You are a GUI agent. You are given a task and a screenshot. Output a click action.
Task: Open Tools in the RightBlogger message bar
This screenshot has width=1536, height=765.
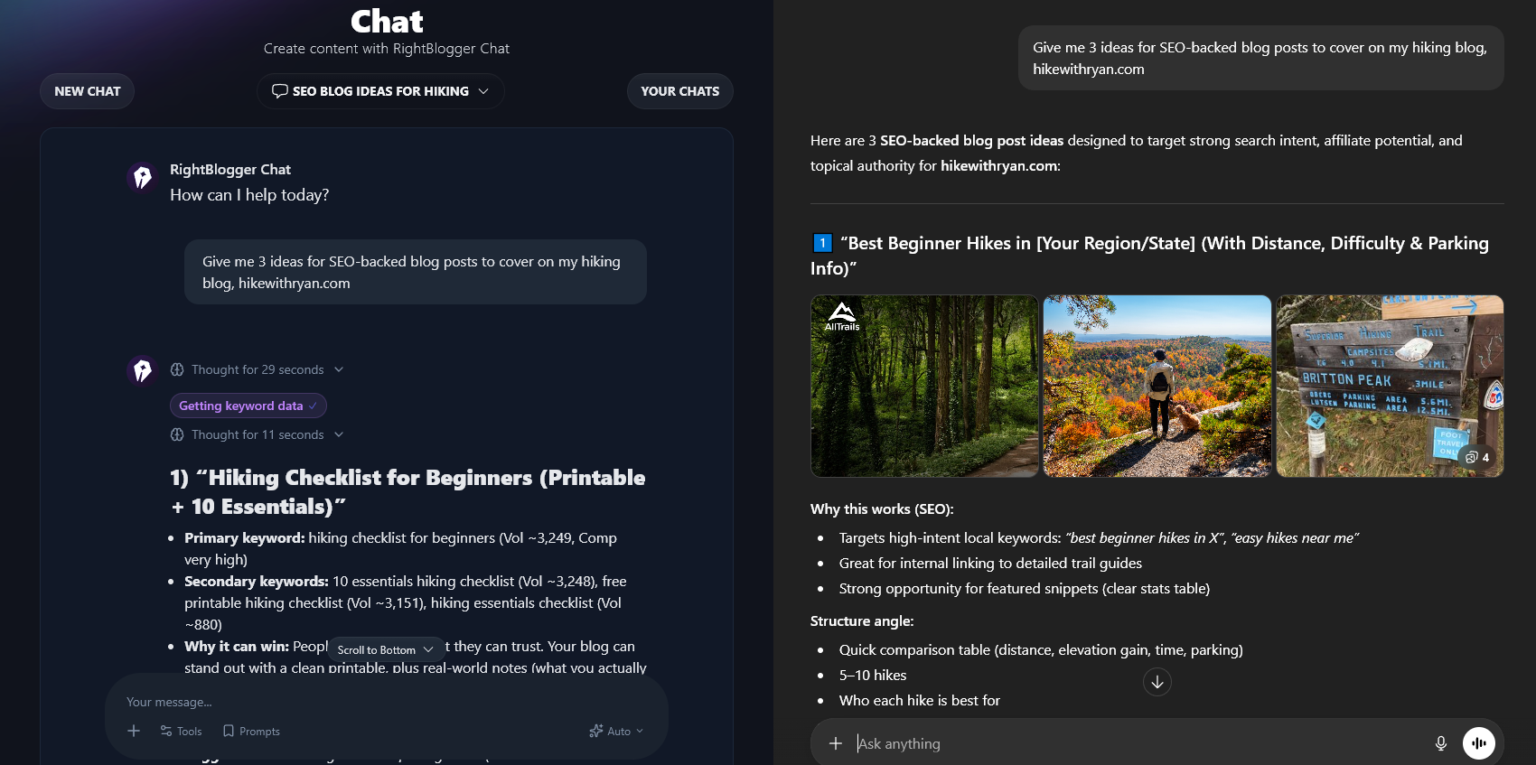(181, 731)
